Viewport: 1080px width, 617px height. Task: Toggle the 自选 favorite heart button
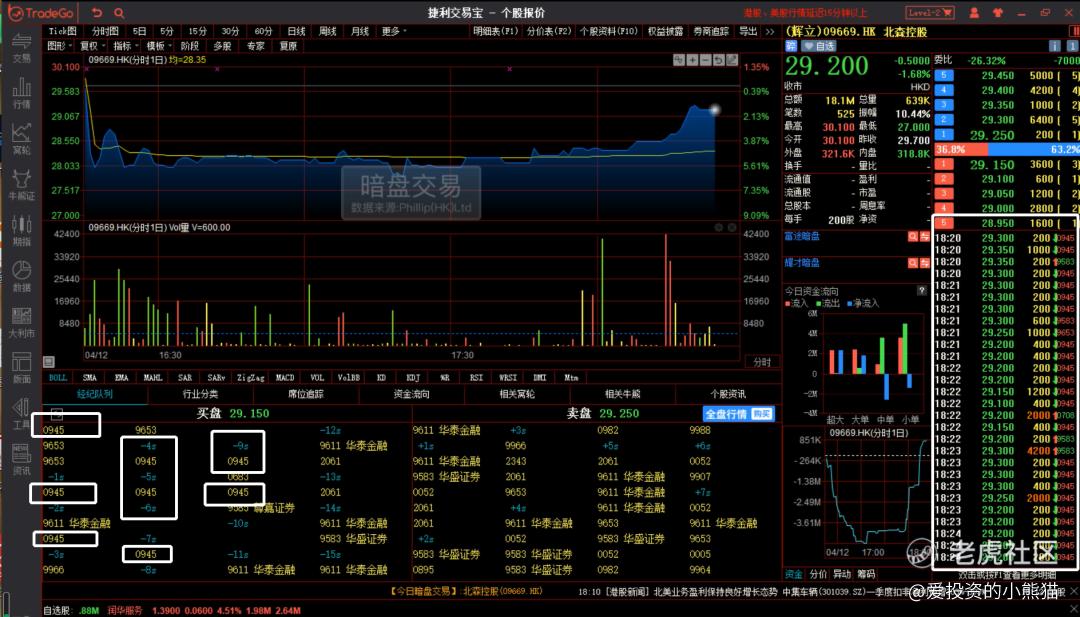(x=818, y=46)
